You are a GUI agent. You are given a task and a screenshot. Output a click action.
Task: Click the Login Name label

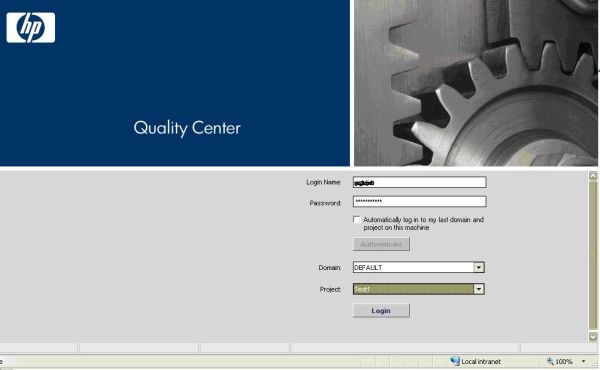pos(323,182)
